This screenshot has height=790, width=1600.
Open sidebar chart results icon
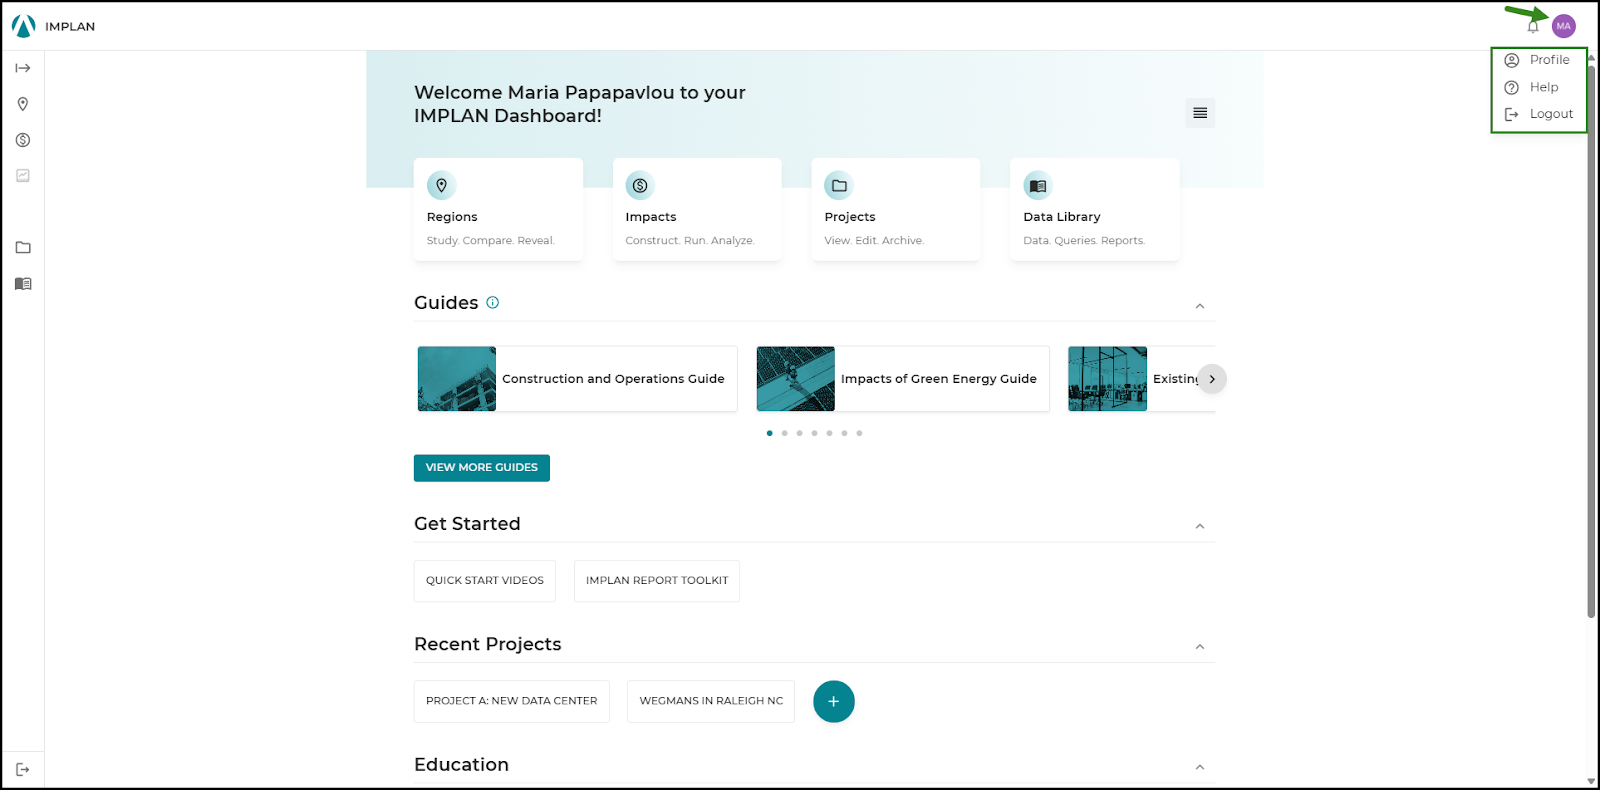click(x=23, y=176)
